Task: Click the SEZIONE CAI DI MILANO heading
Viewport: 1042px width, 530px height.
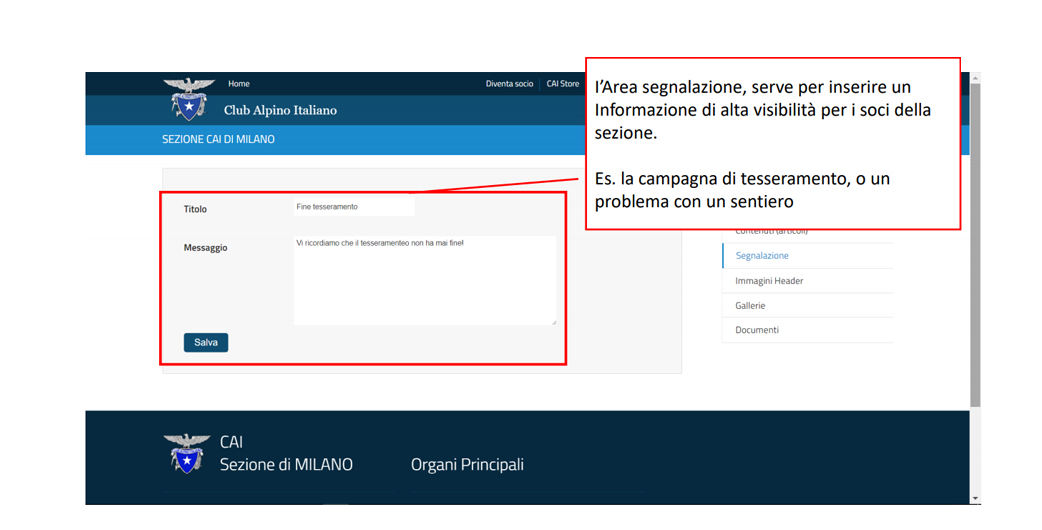Action: [x=218, y=139]
